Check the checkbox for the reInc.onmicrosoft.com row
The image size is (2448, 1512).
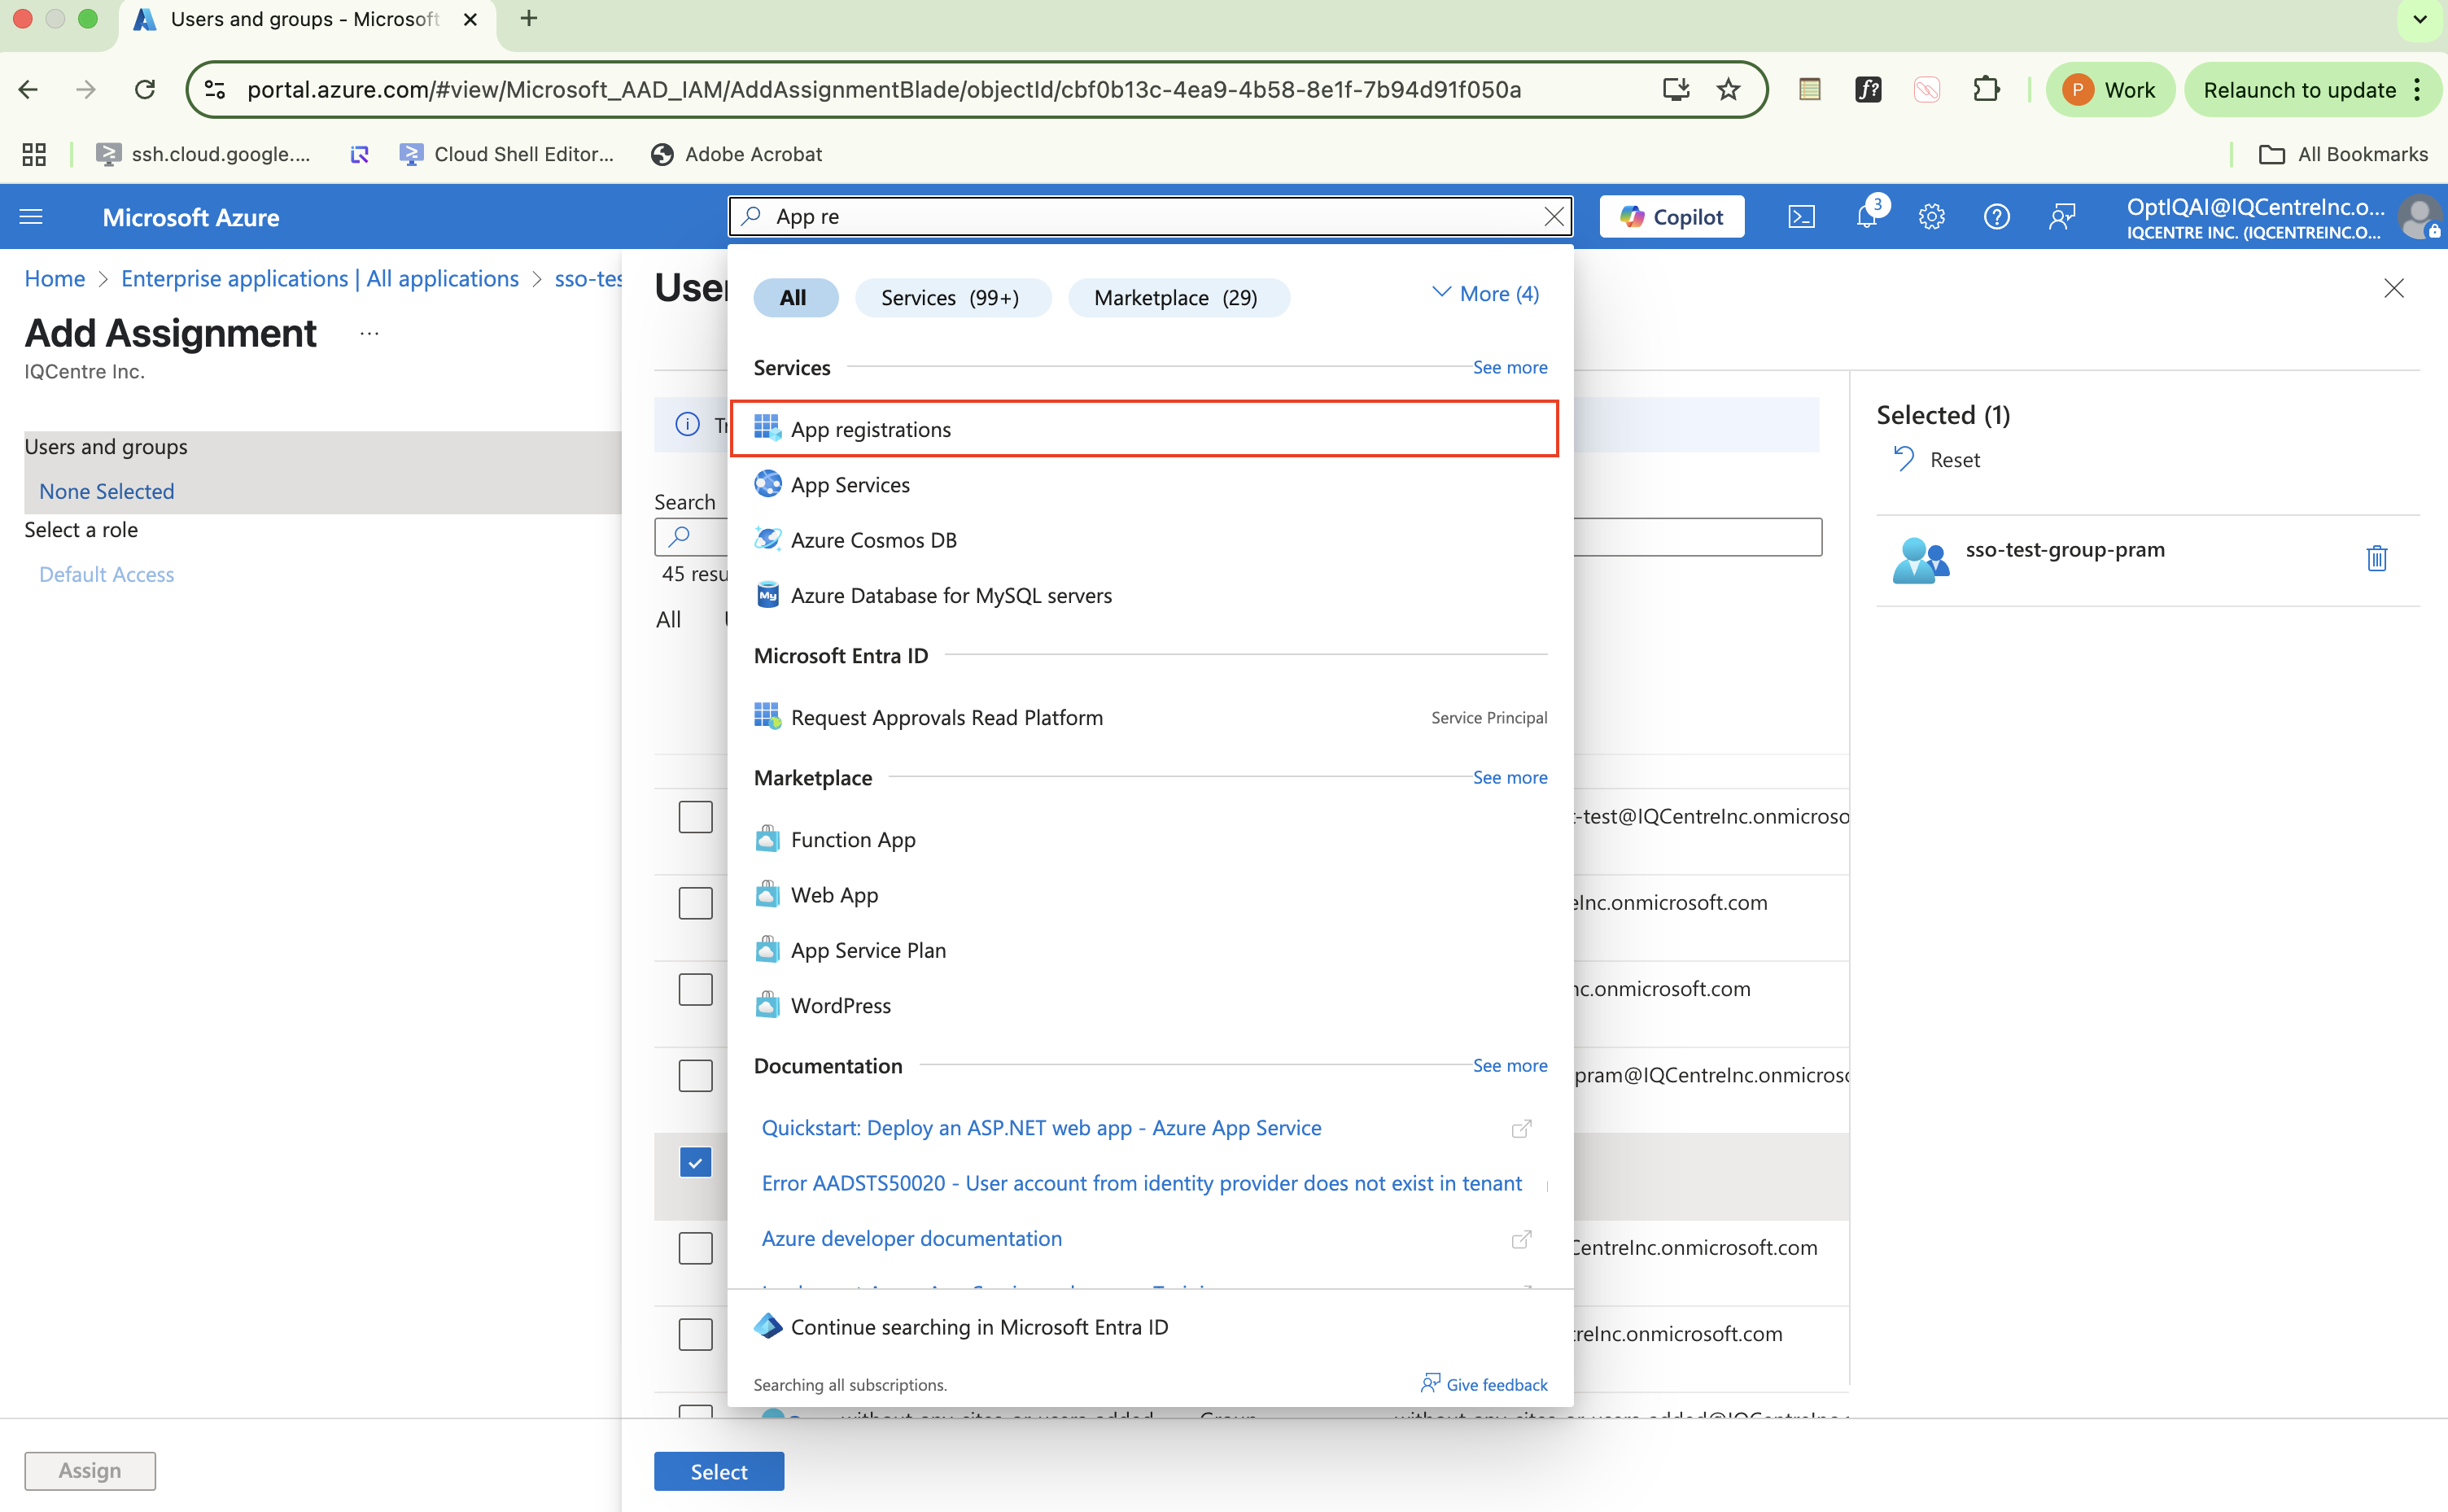(695, 1334)
